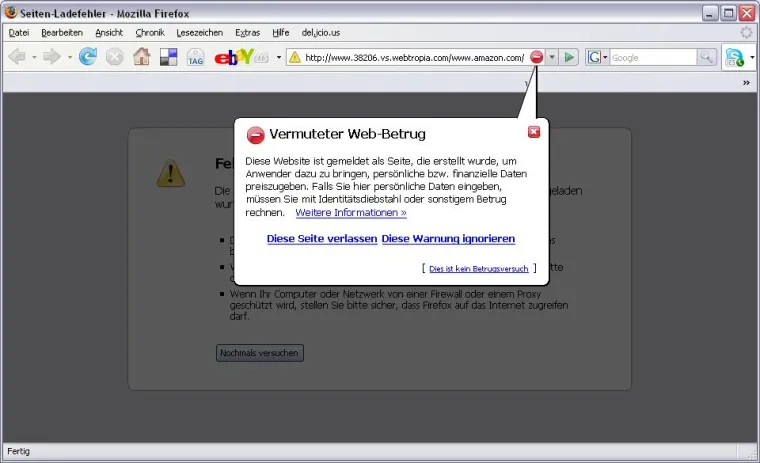This screenshot has width=760, height=463.
Task: Open the Hilfe menu
Action: [281, 32]
